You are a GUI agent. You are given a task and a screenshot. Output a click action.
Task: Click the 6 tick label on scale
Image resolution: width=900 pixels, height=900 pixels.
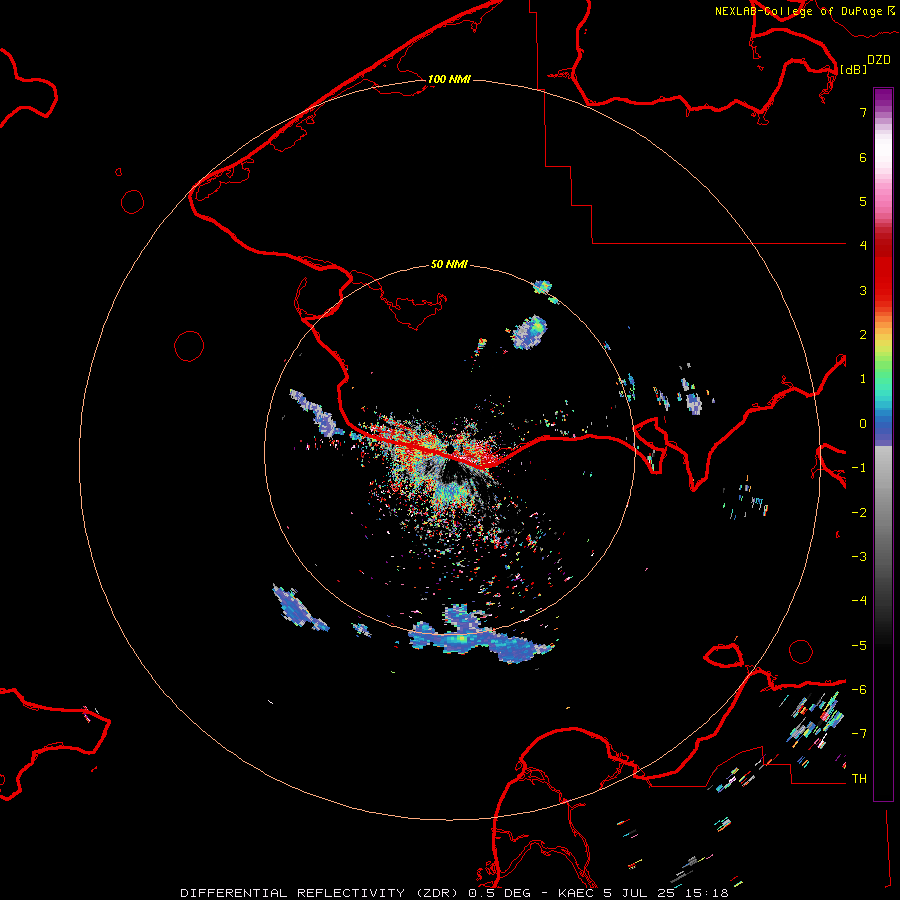pos(863,157)
